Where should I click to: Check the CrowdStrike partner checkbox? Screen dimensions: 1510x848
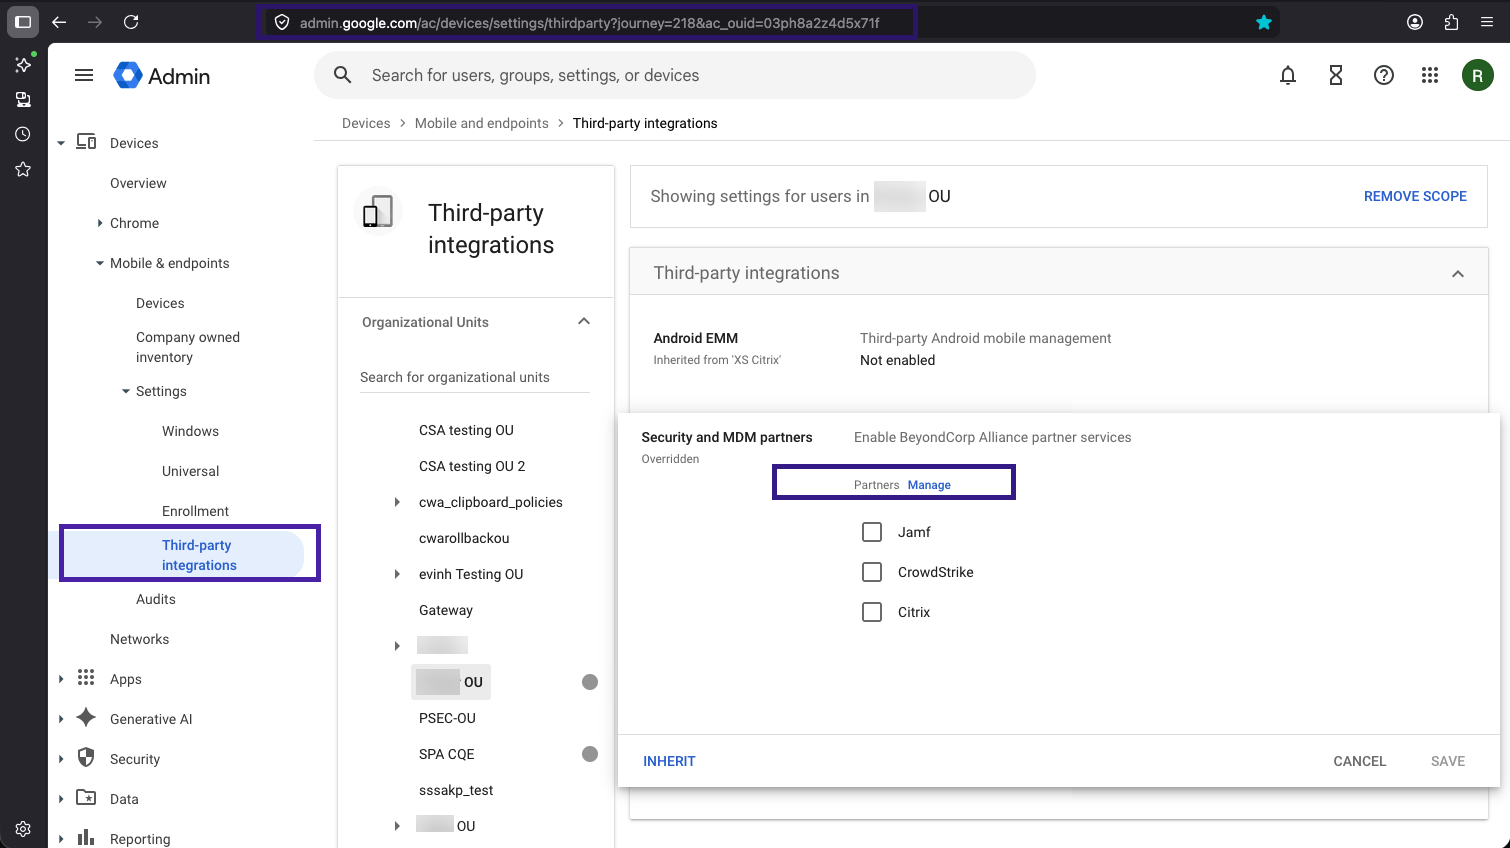tap(872, 572)
